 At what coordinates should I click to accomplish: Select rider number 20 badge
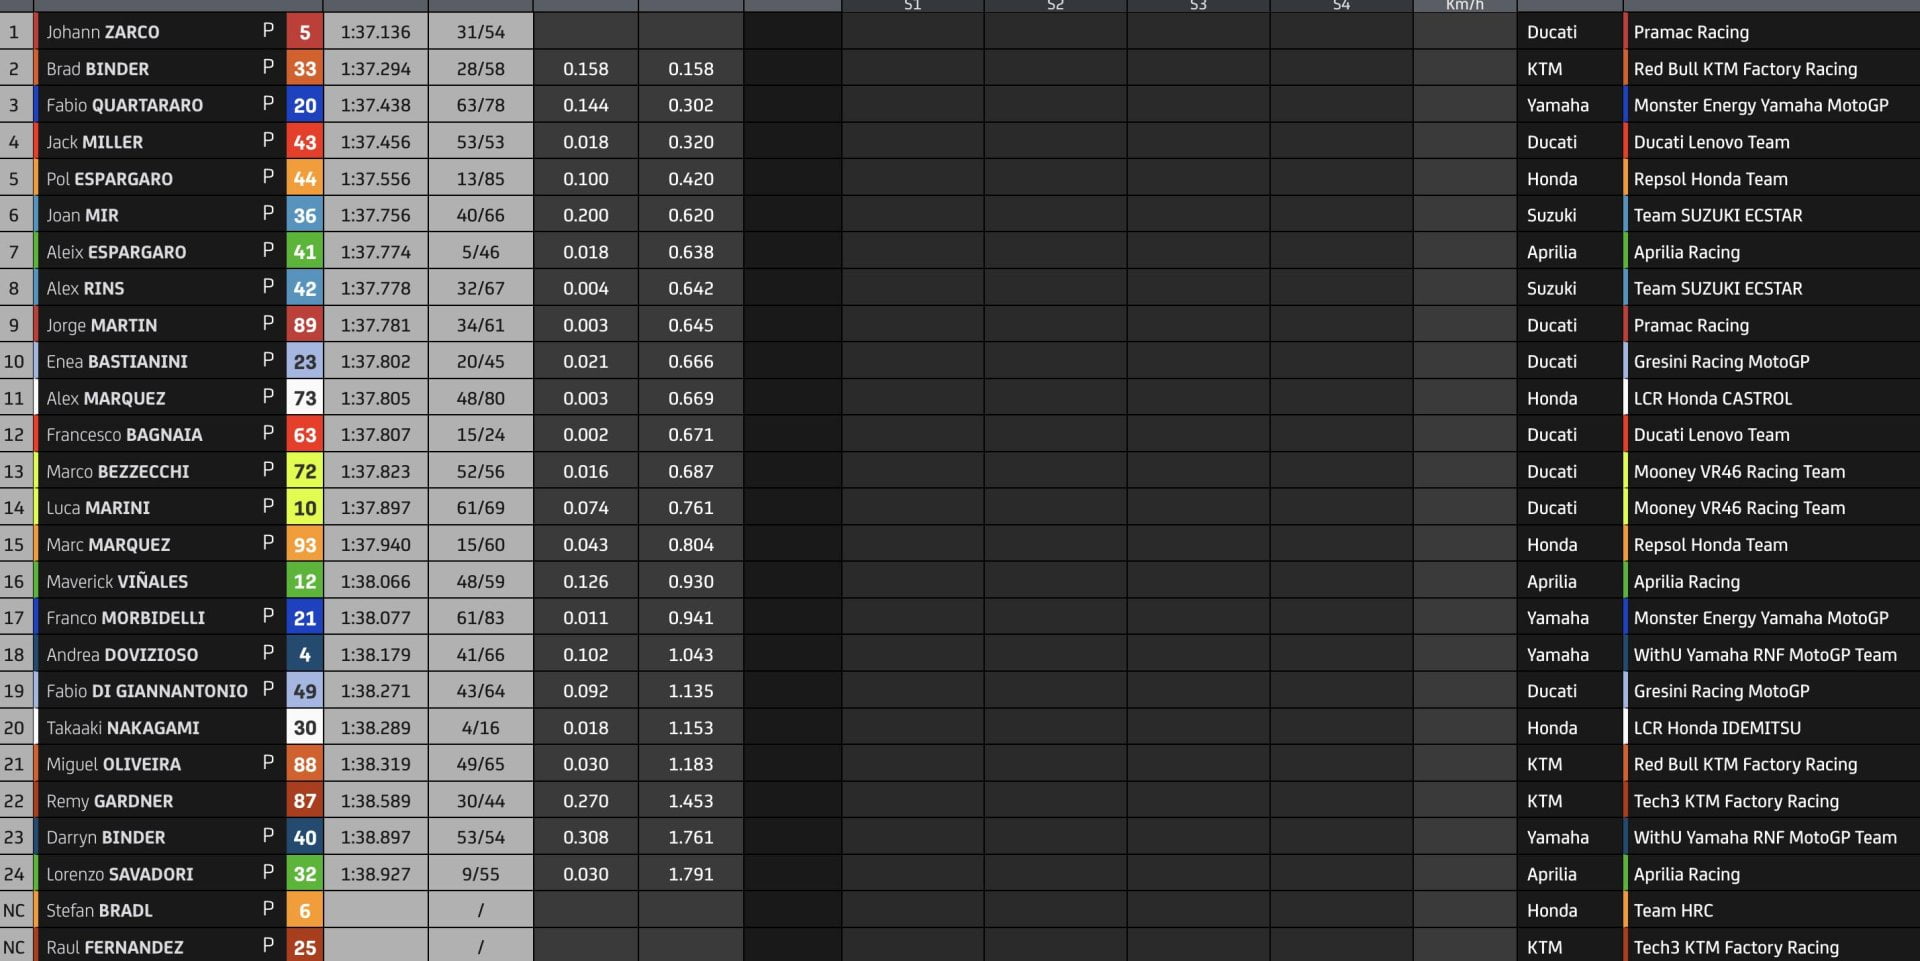point(304,105)
